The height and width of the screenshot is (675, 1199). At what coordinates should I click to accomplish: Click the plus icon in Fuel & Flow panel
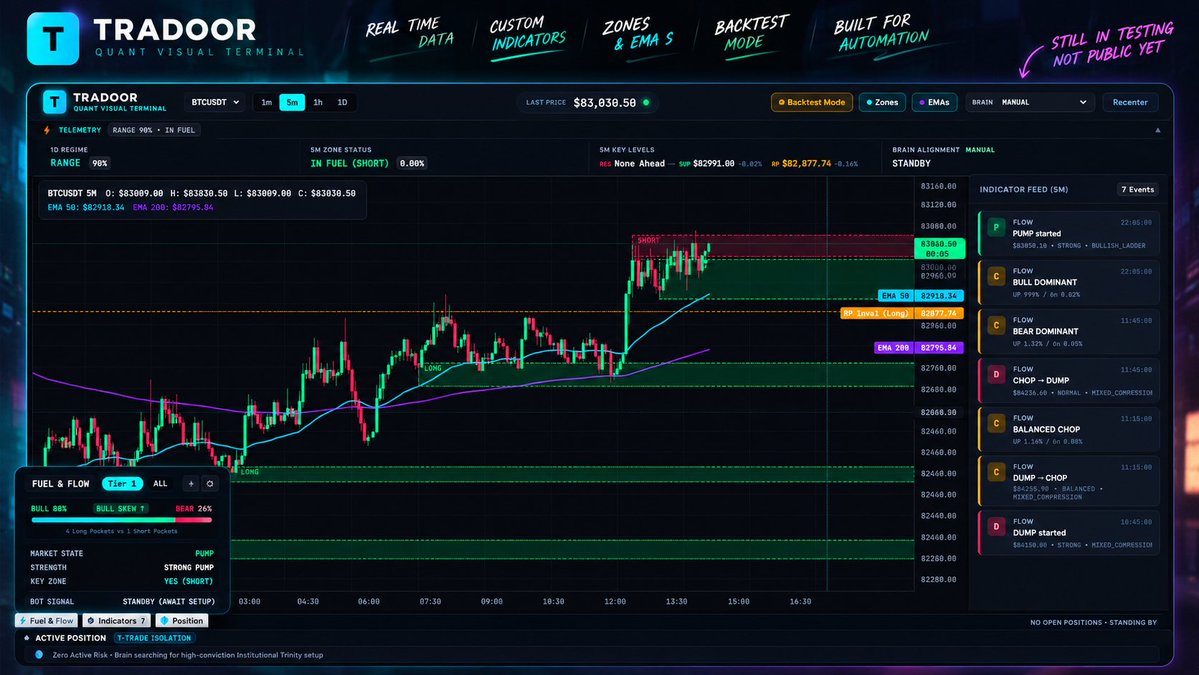(x=191, y=483)
